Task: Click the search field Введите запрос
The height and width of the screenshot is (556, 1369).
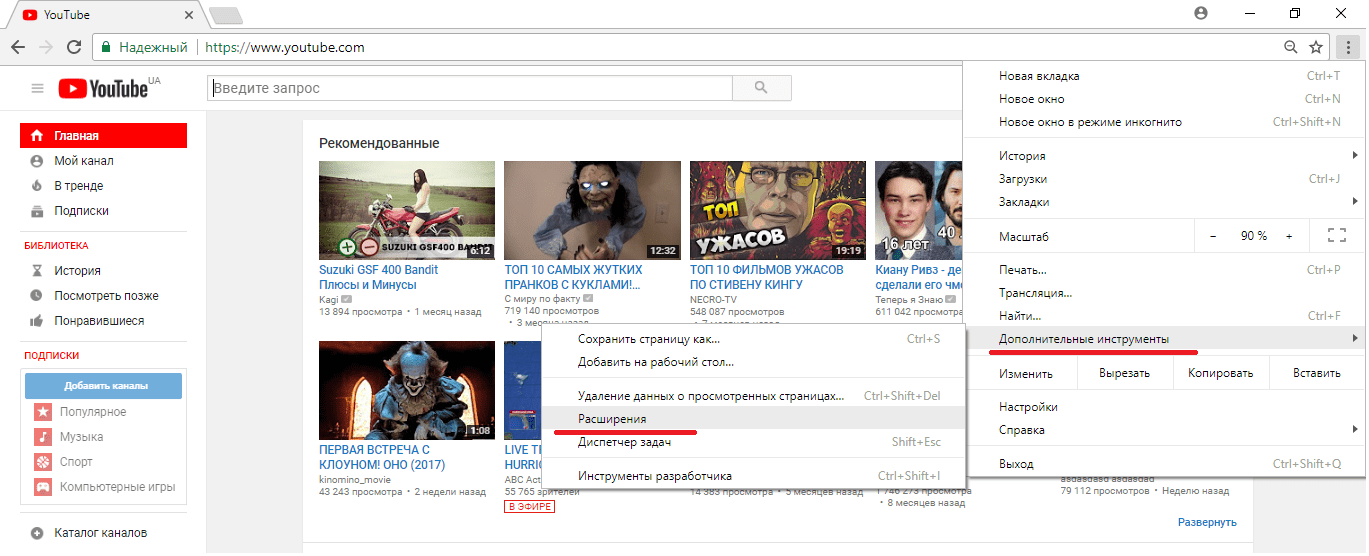Action: tap(470, 88)
